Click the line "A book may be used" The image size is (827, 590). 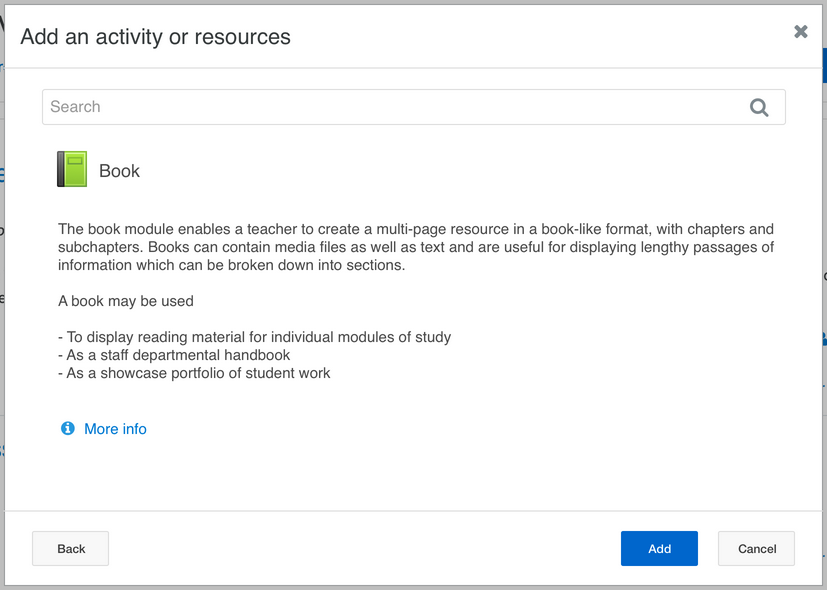tap(126, 301)
